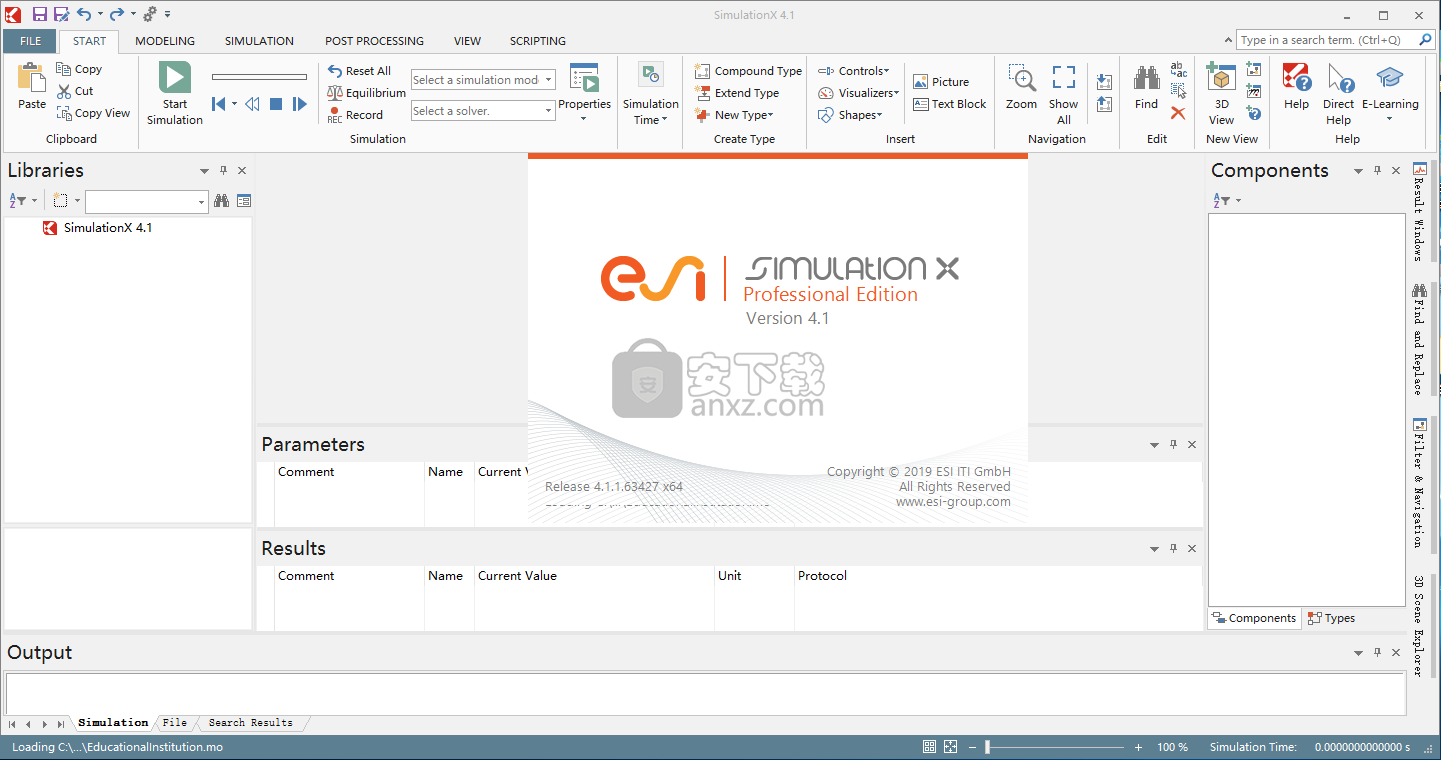1441x760 pixels.
Task: Open the Shapes dropdown
Action: [x=850, y=115]
